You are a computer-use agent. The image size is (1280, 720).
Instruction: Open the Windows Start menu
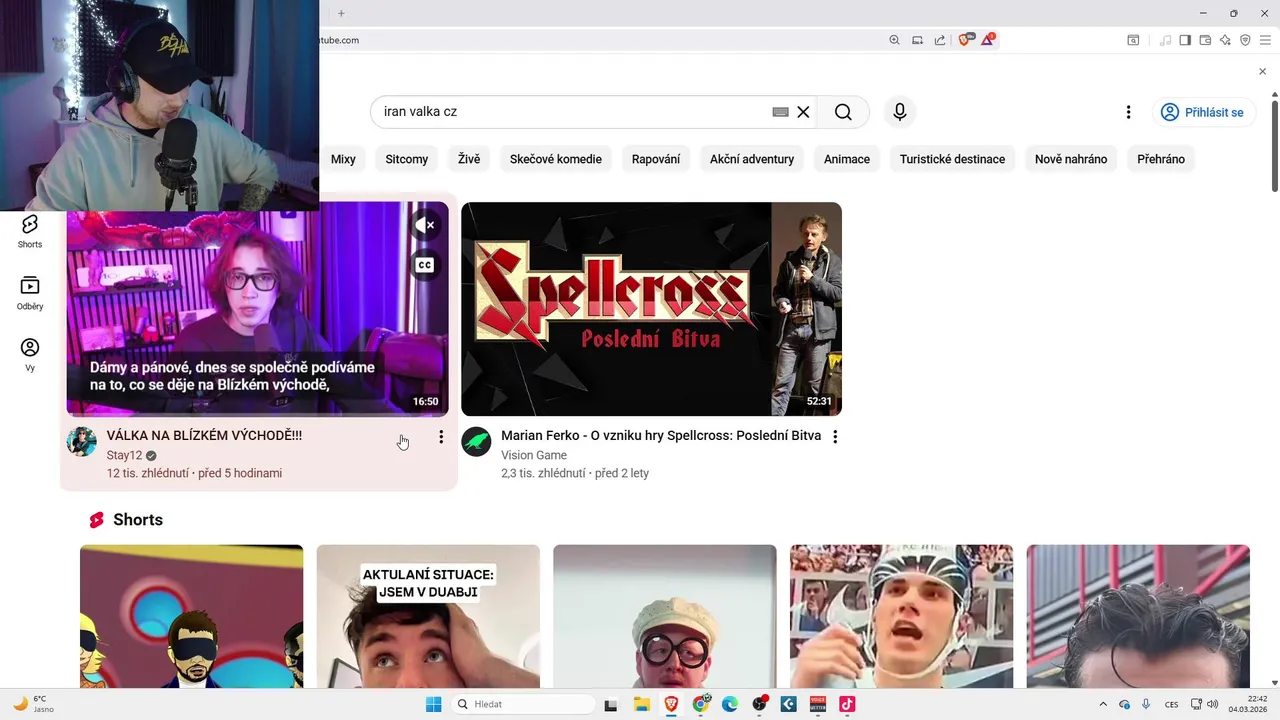433,704
